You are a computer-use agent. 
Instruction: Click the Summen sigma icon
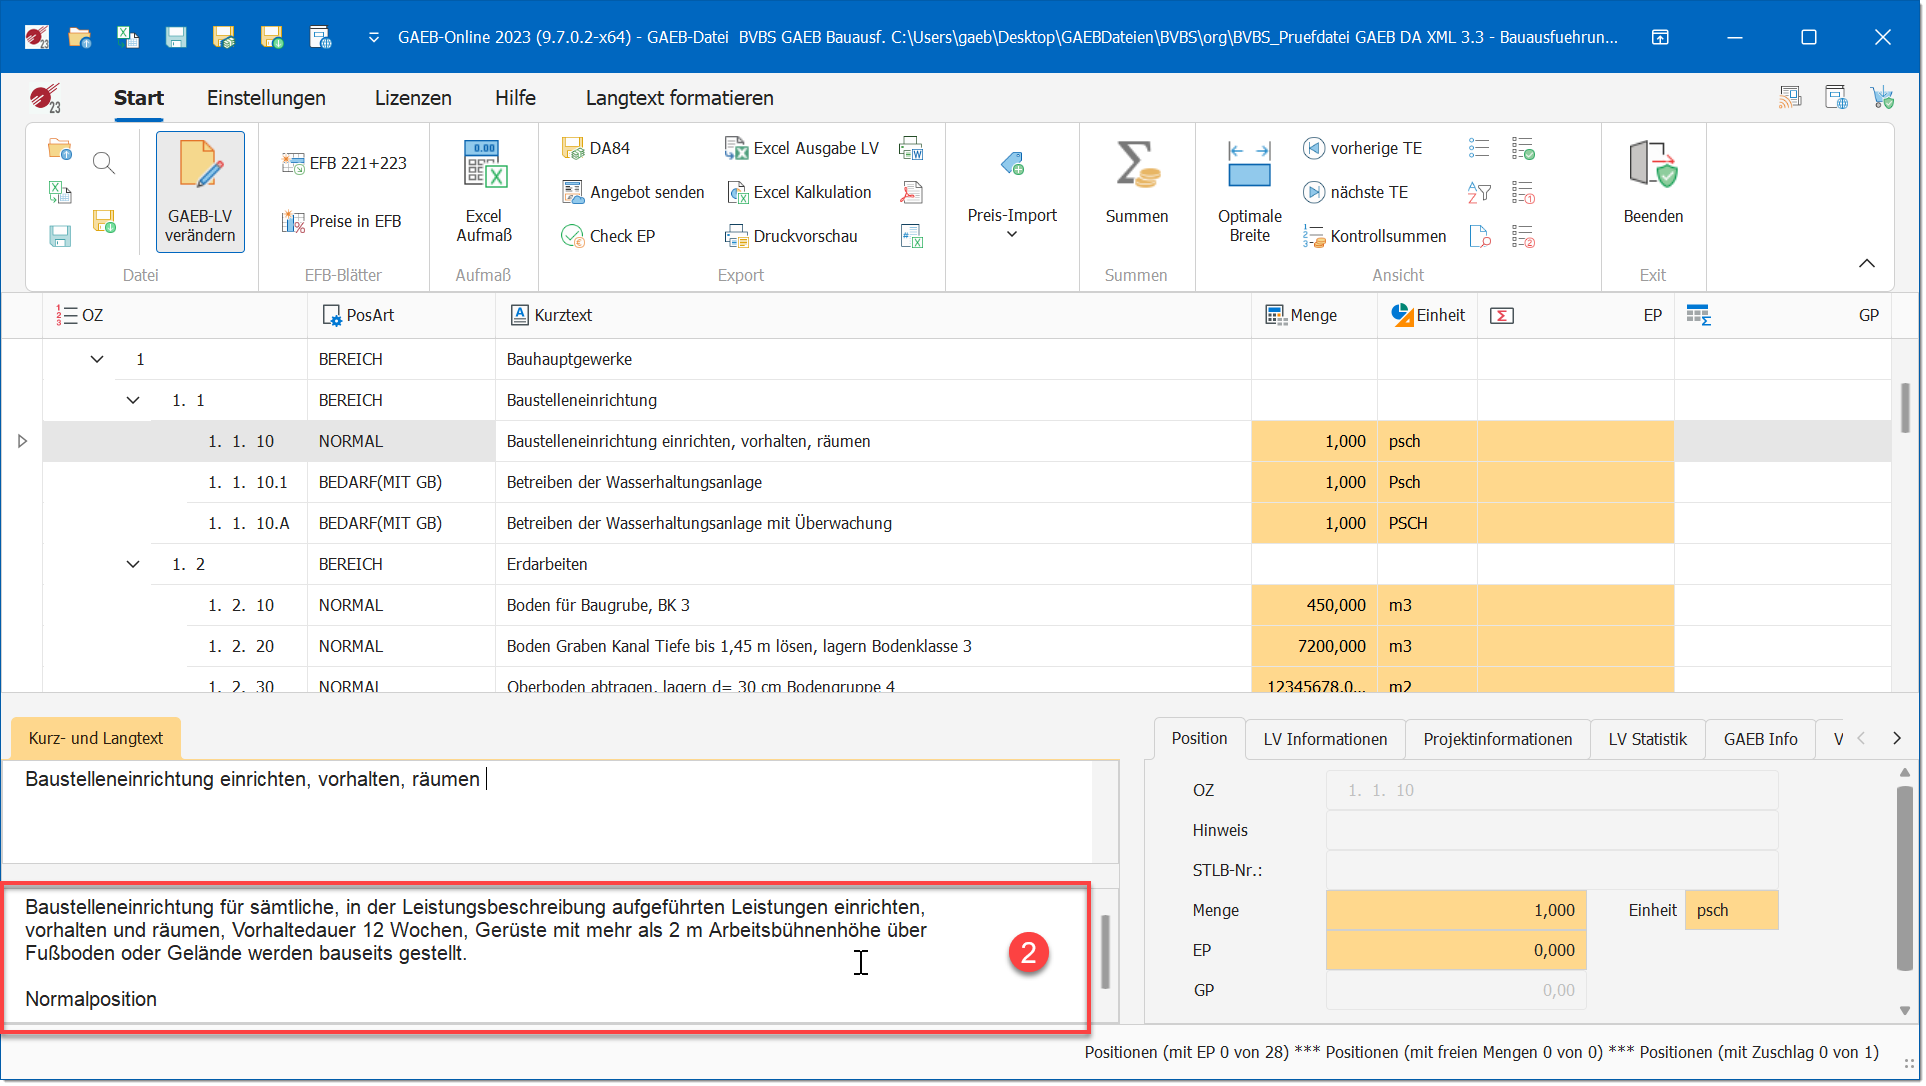click(1136, 165)
